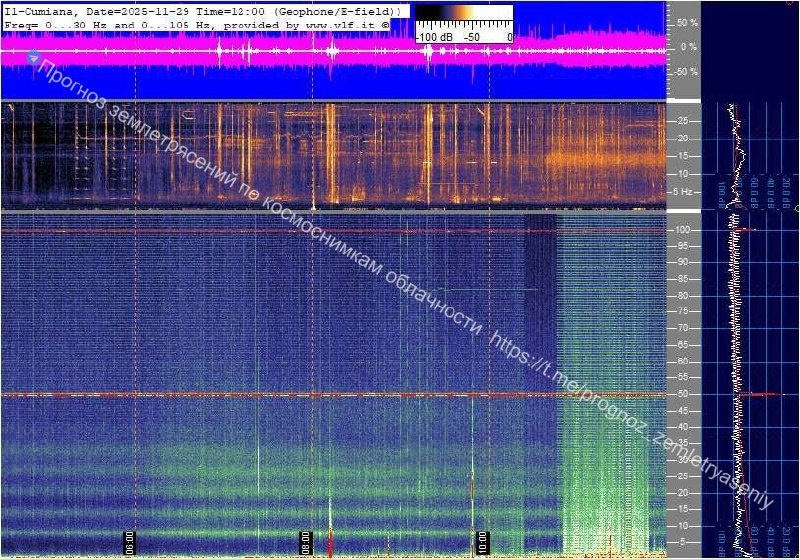Click the 'provided by www.vlf.it' text line
This screenshot has width=800, height=559.
click(301, 24)
